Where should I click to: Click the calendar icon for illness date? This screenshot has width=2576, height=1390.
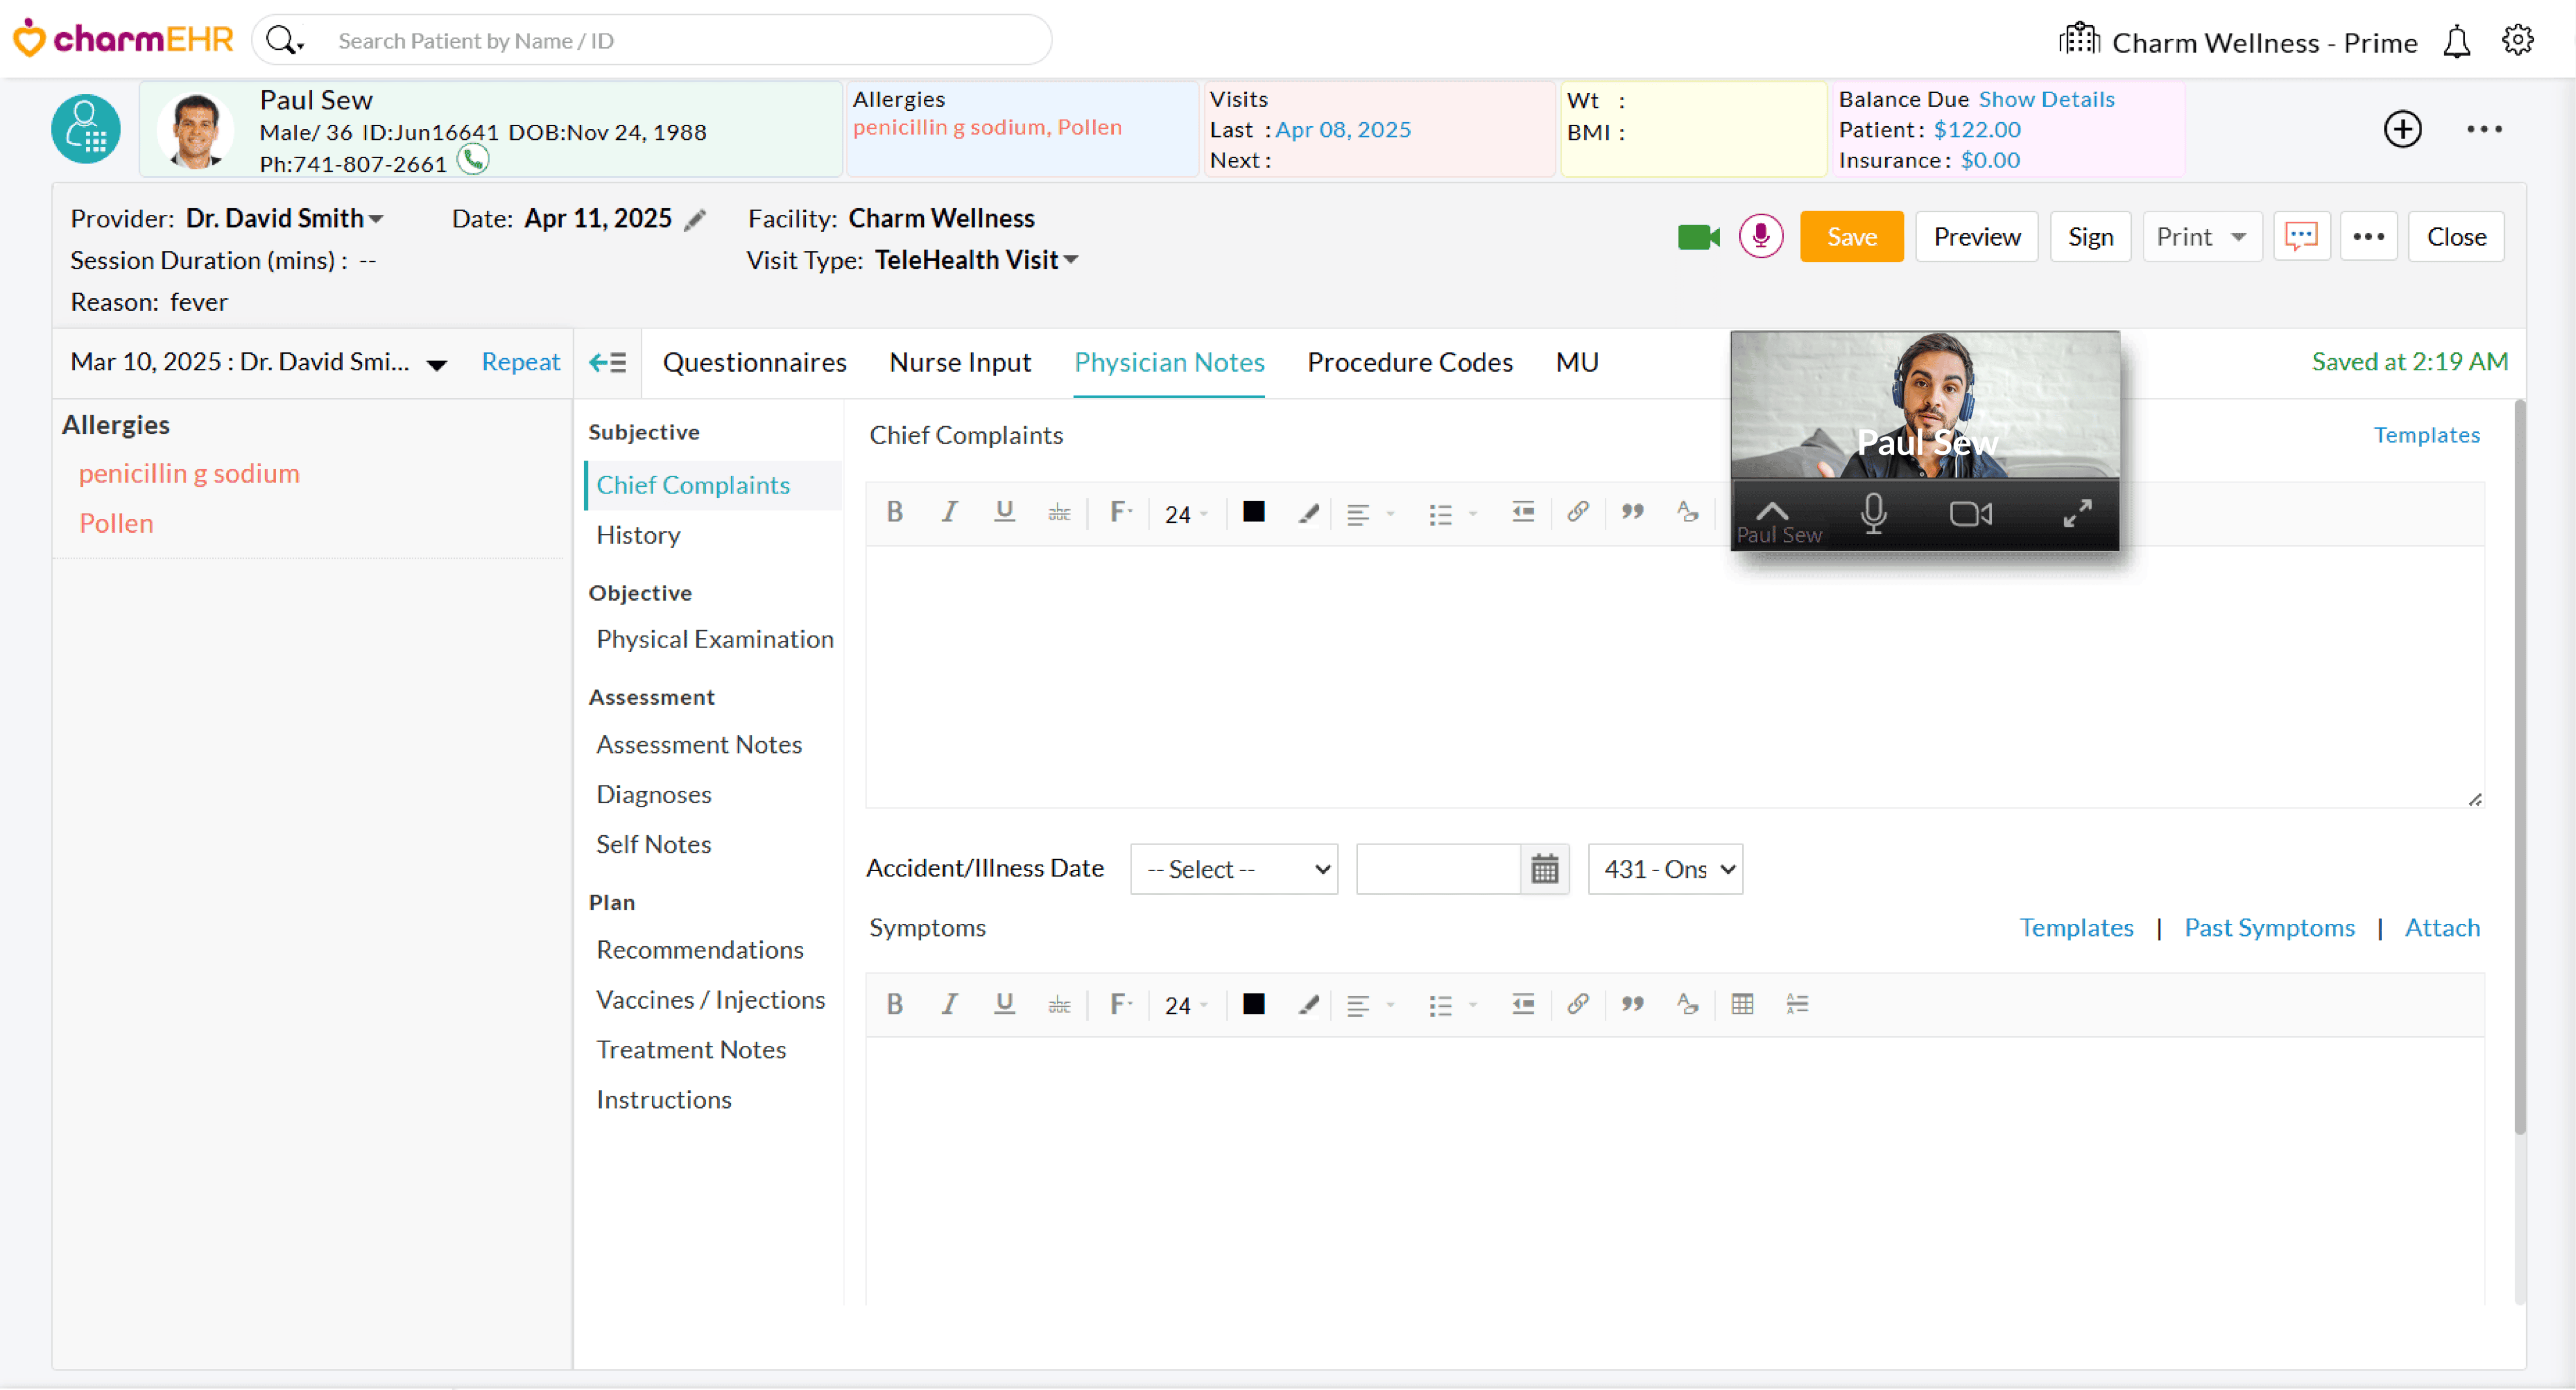click(1544, 868)
